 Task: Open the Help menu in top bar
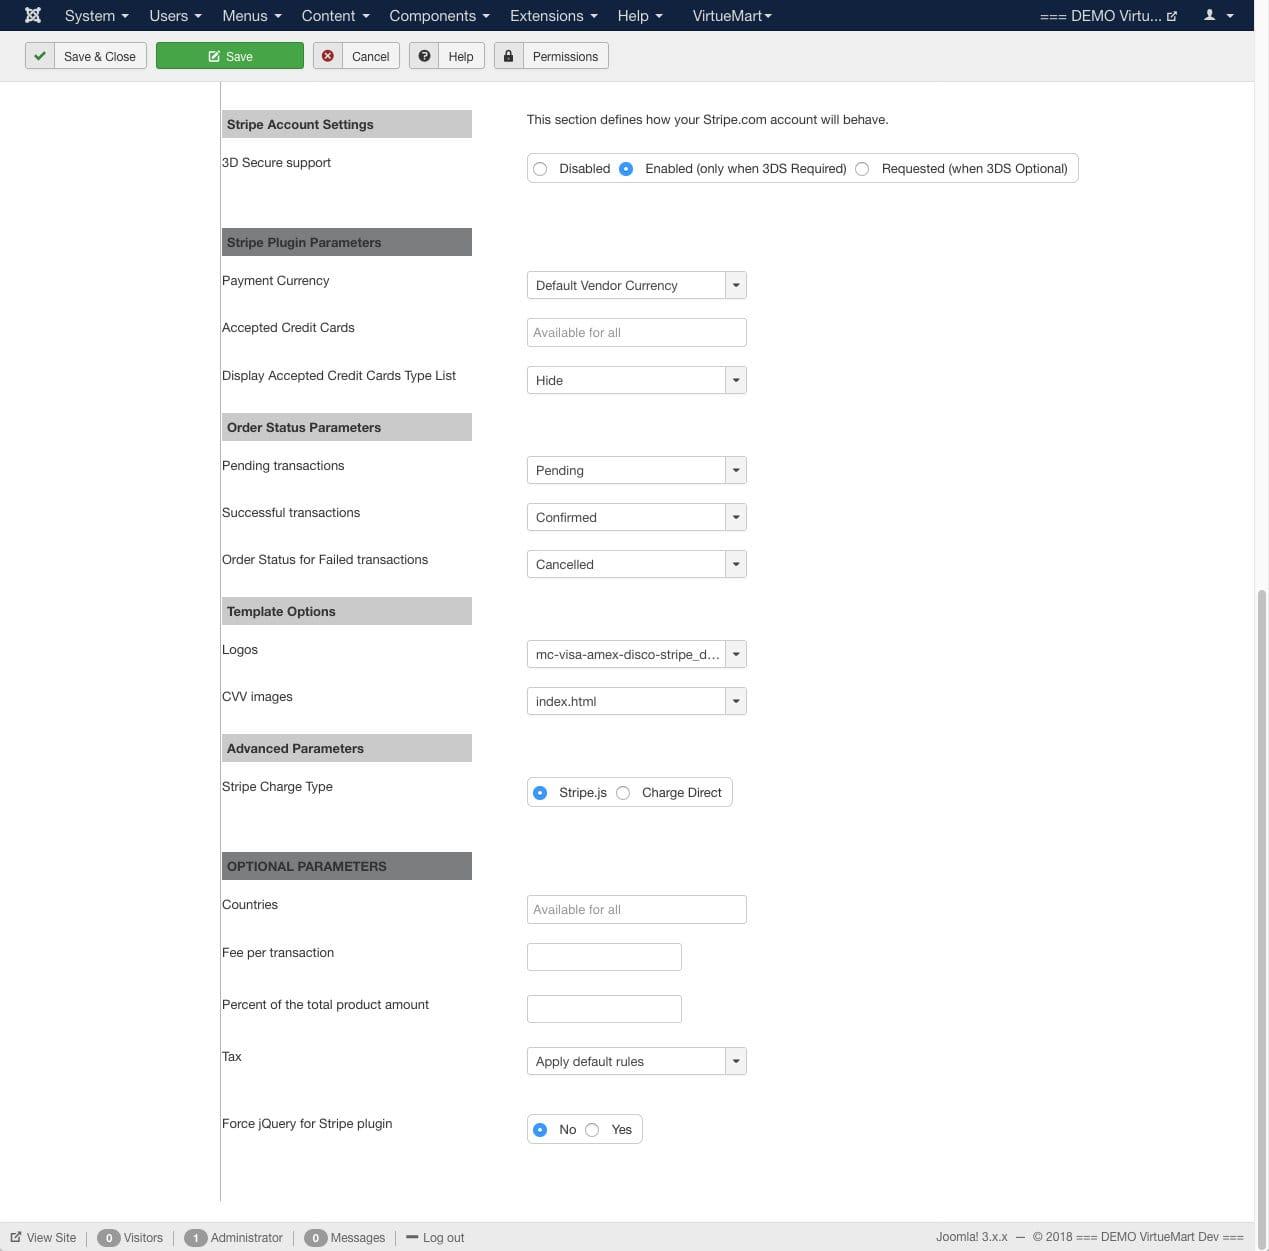[x=640, y=16]
